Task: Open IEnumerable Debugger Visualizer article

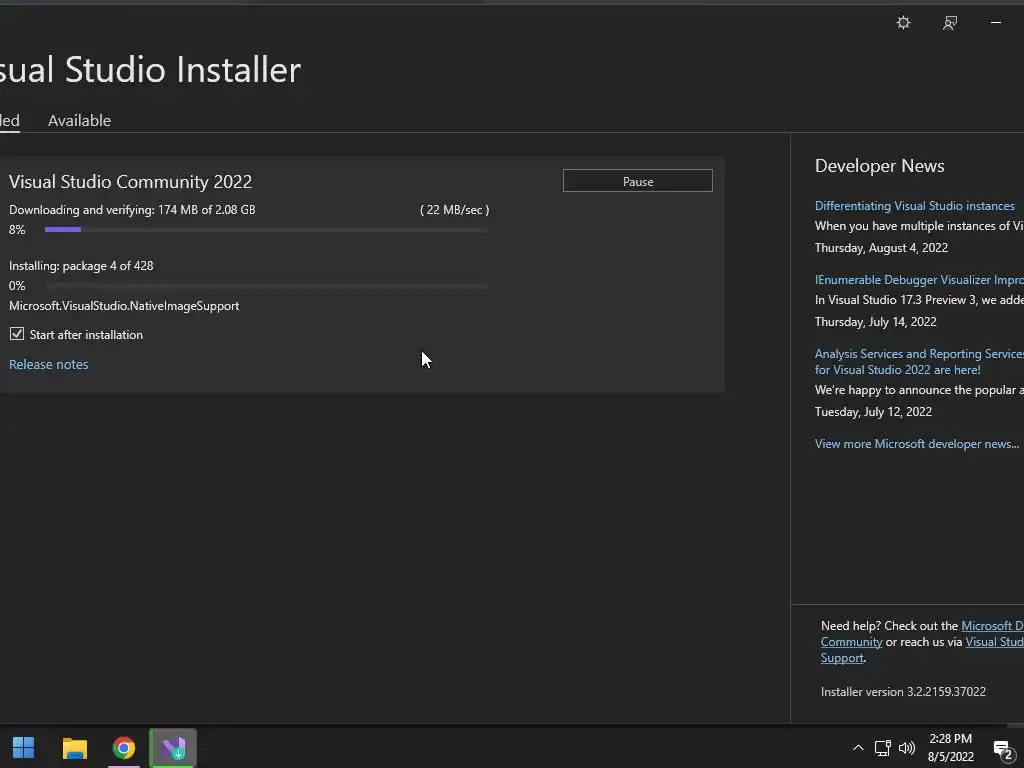Action: click(919, 280)
